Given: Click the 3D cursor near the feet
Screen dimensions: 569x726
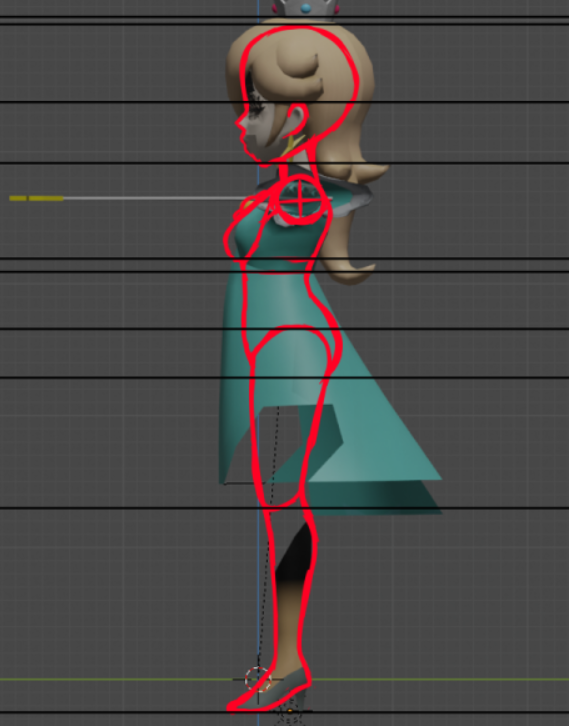Looking at the screenshot, I should [257, 679].
